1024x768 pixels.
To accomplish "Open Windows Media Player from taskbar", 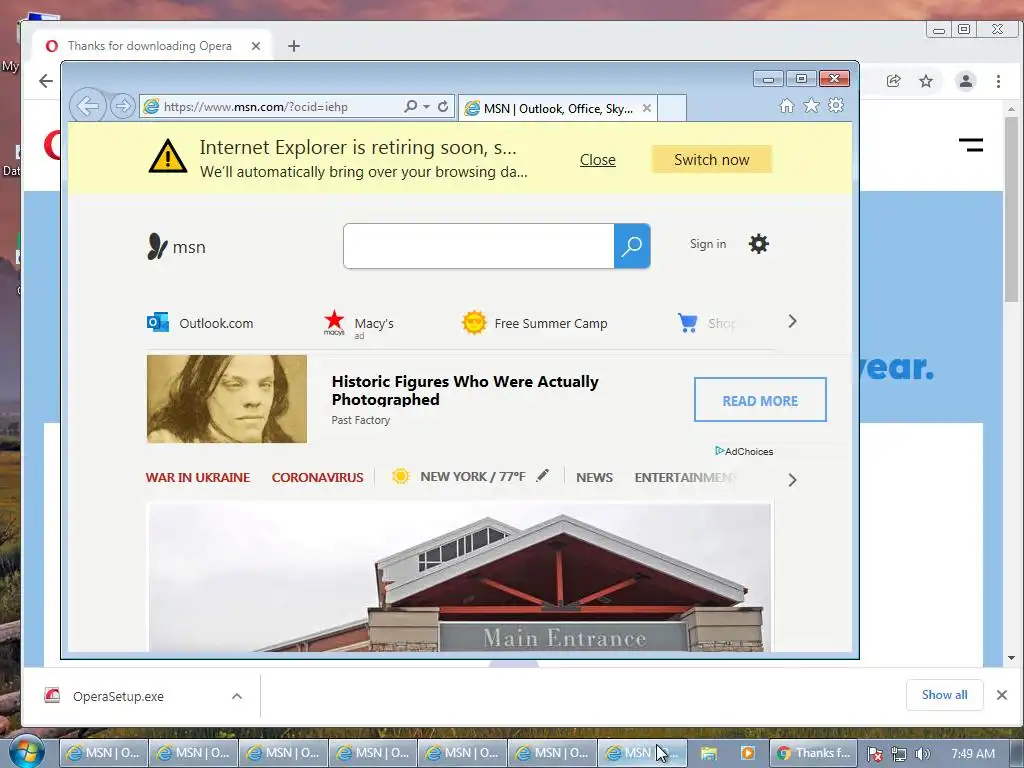I will [x=747, y=753].
